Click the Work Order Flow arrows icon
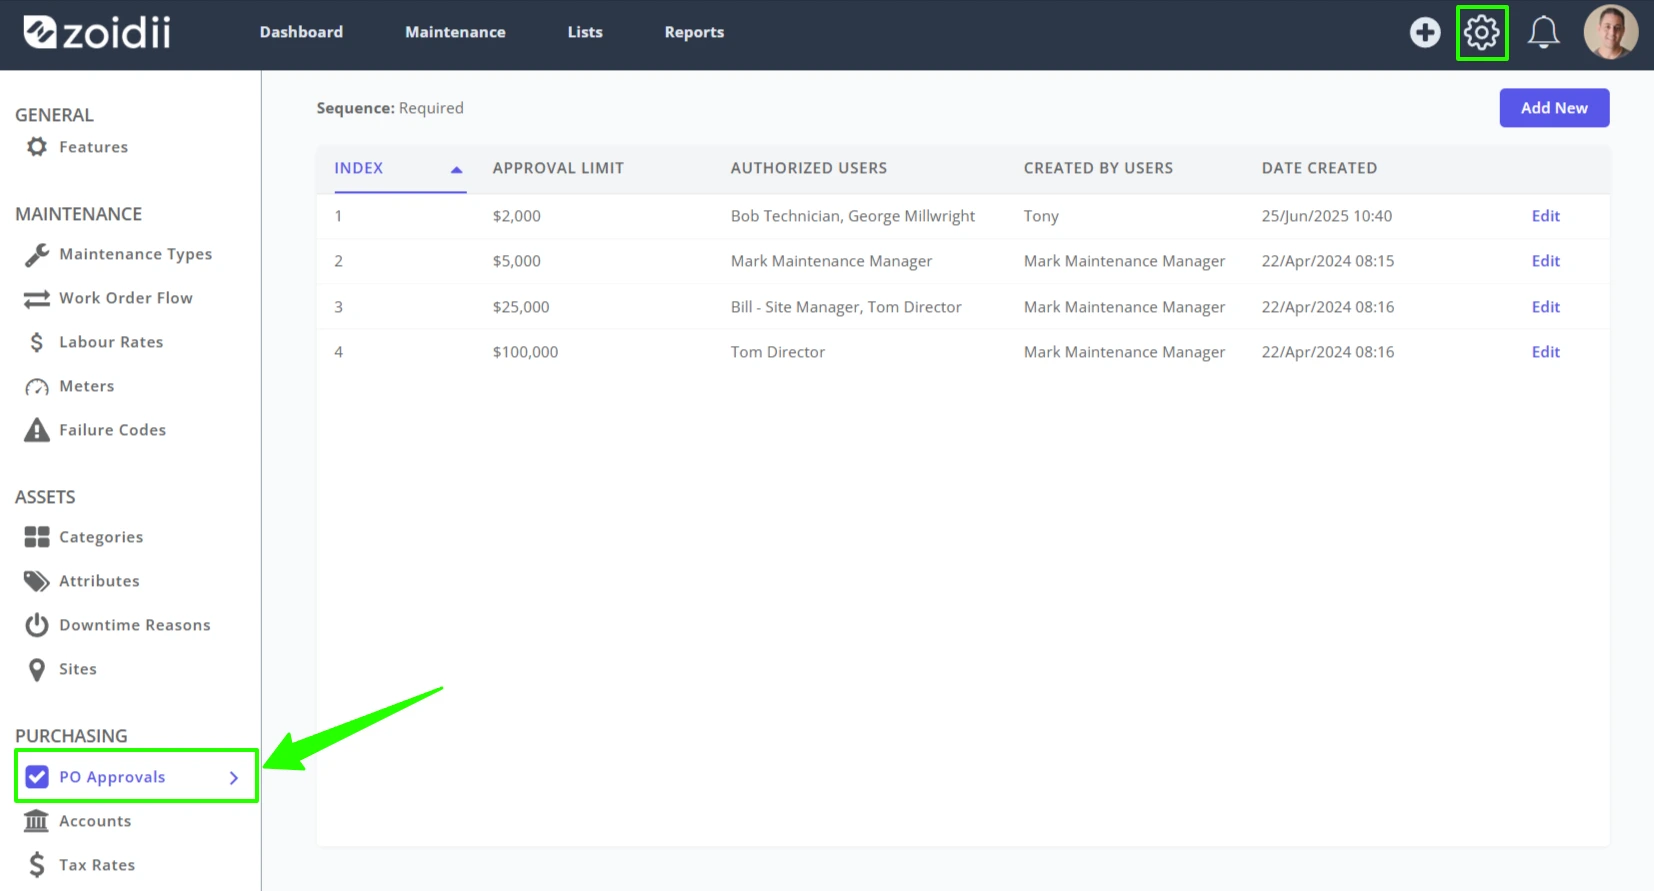Viewport: 1654px width, 891px height. (37, 298)
